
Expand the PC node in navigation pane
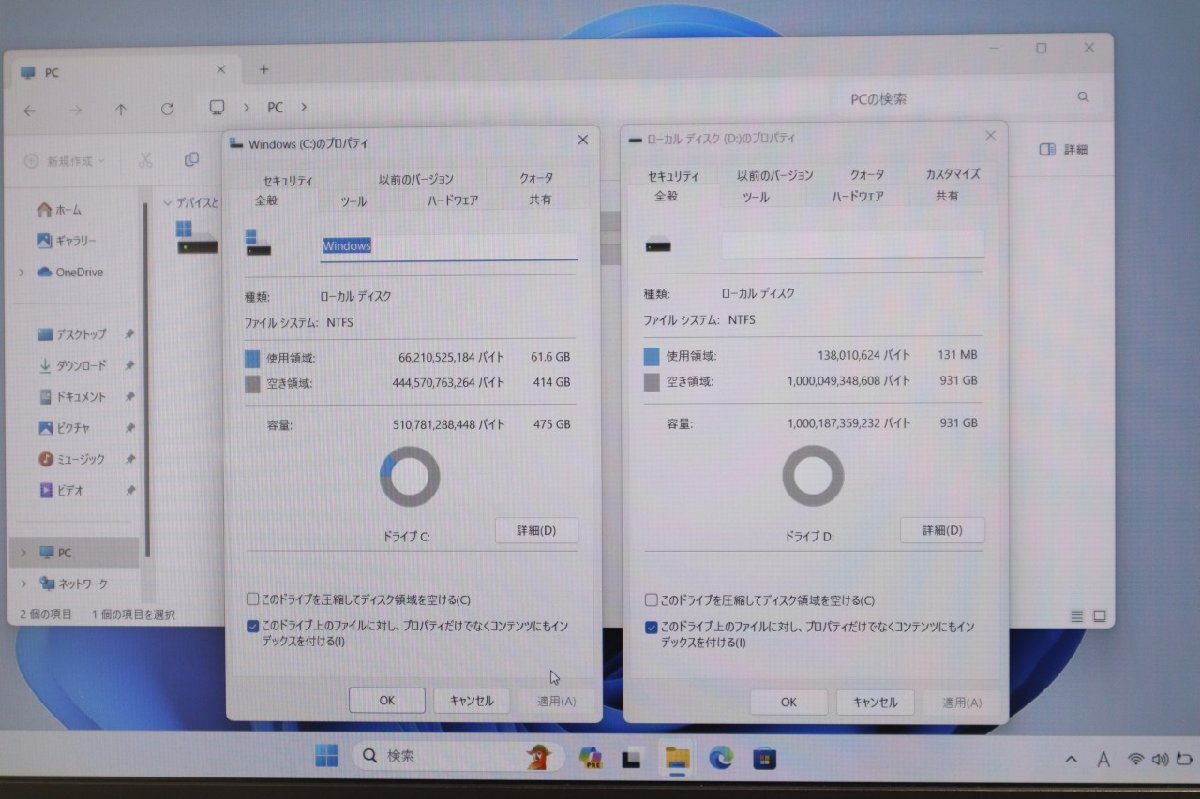point(22,552)
